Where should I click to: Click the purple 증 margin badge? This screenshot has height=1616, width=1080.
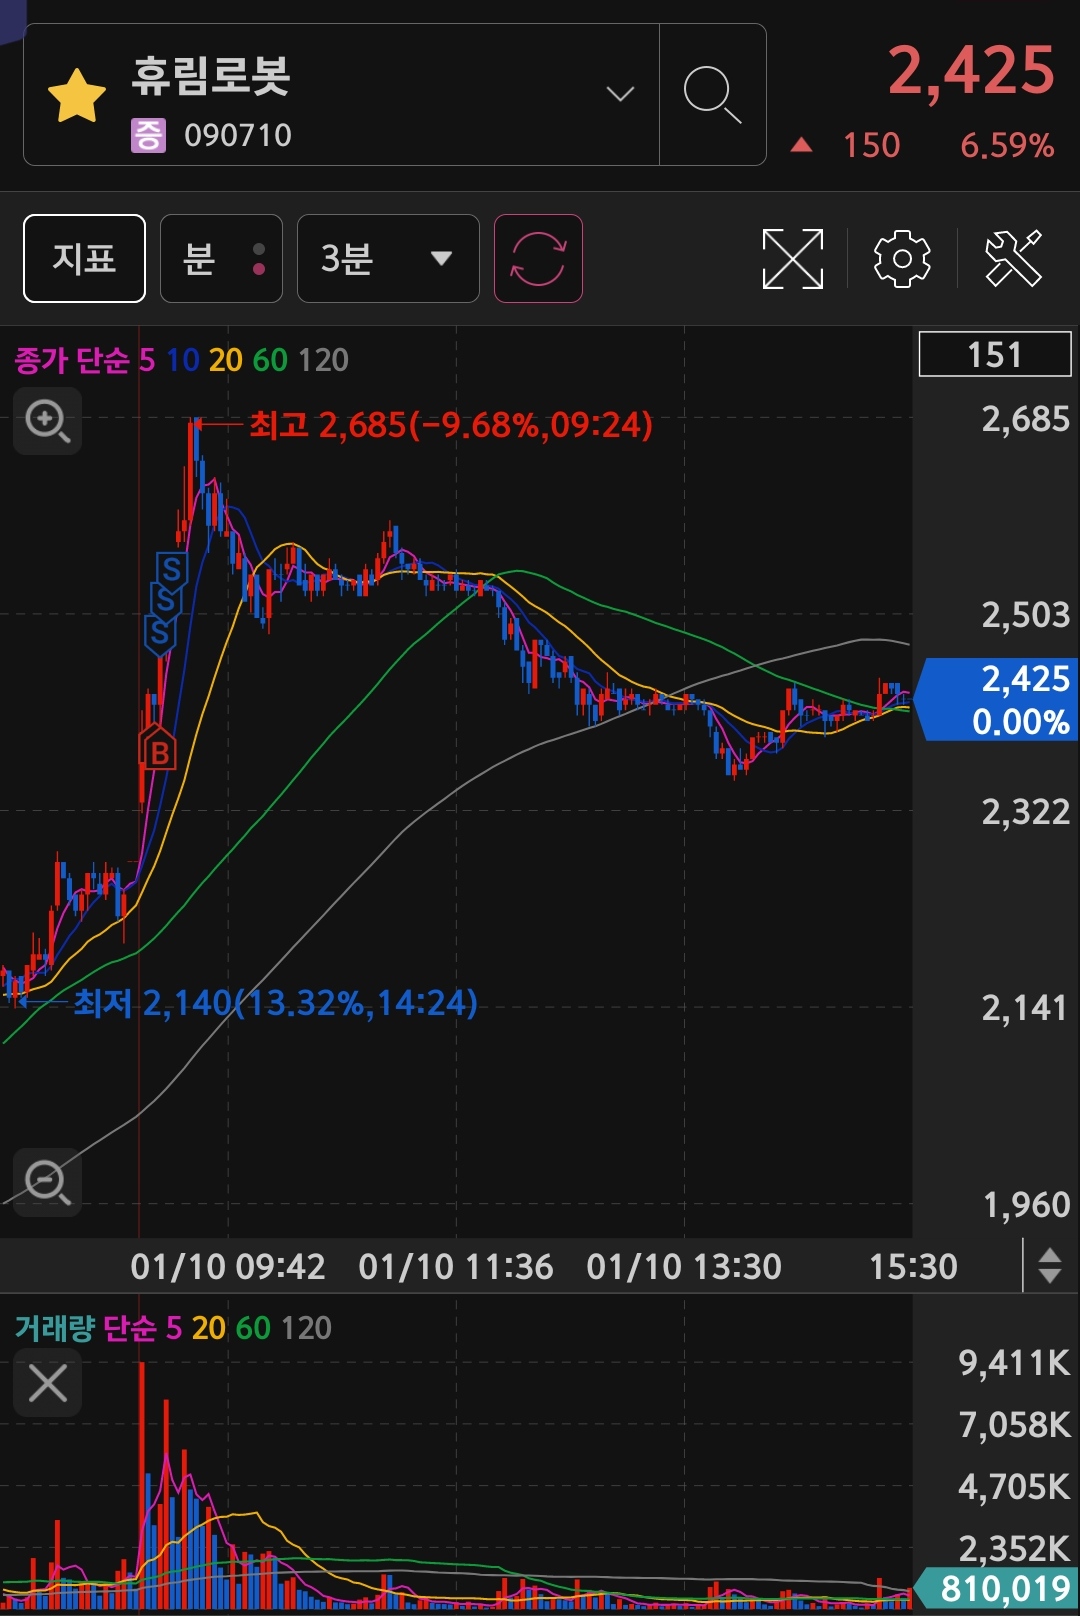148,135
